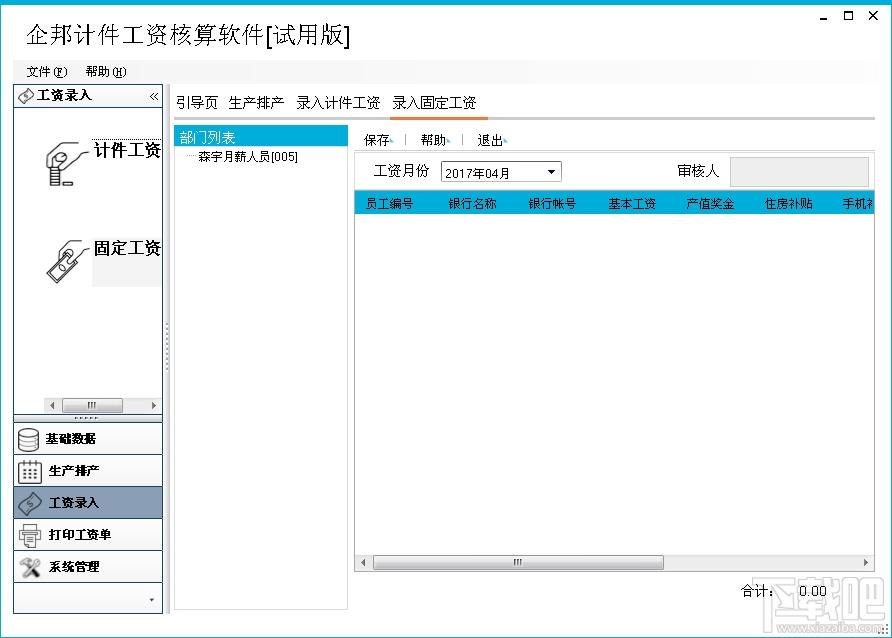Open the 打印工资单 module
The width and height of the screenshot is (892, 638).
(x=87, y=534)
